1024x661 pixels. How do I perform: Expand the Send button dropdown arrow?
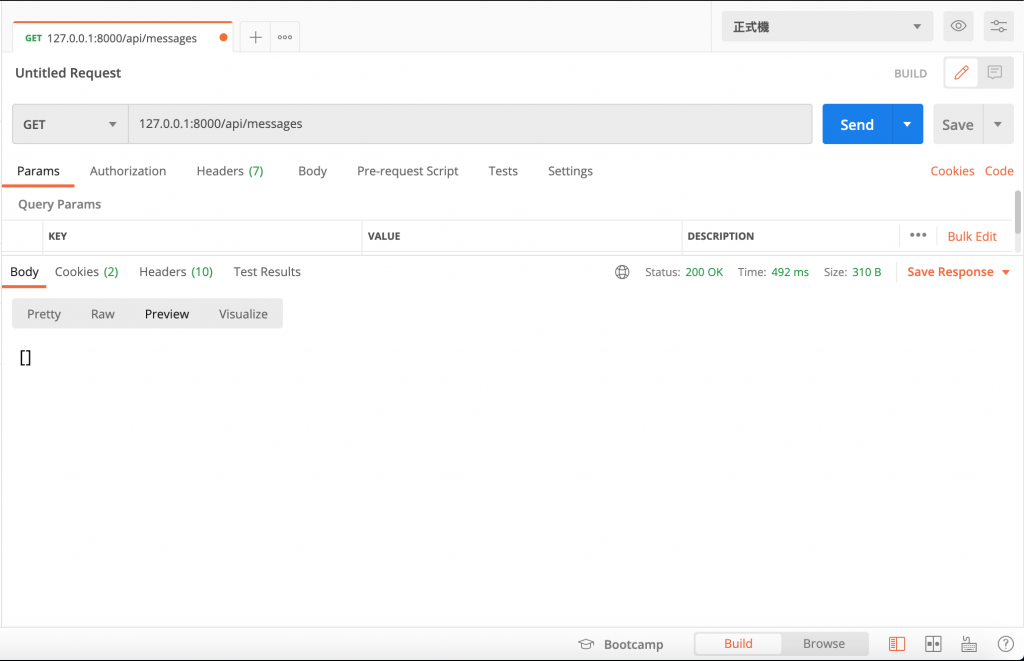(907, 124)
